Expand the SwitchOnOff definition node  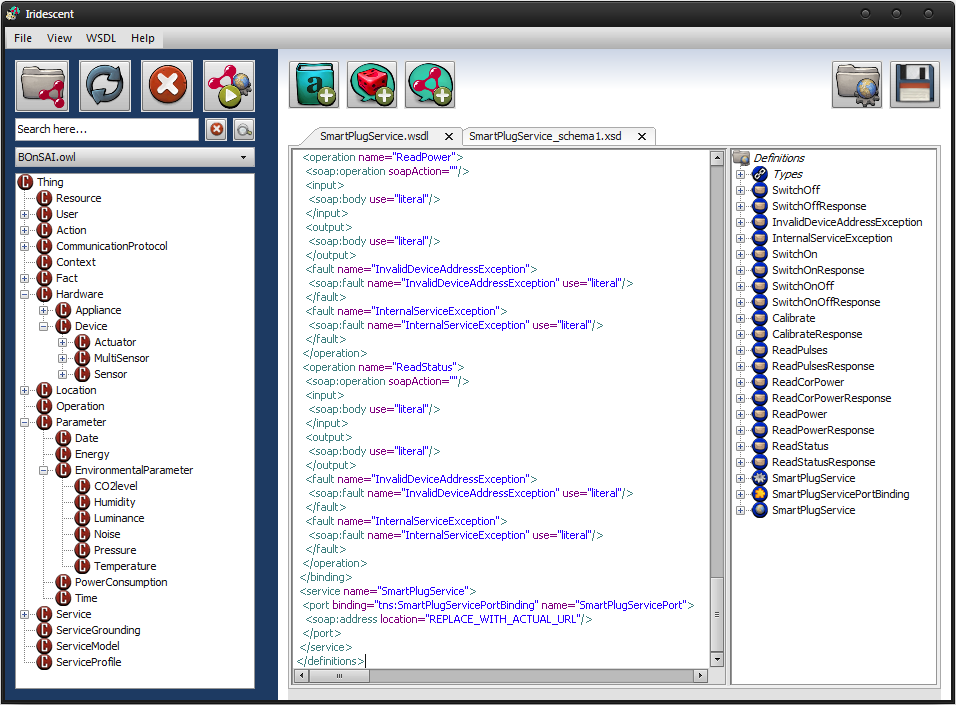tap(740, 286)
